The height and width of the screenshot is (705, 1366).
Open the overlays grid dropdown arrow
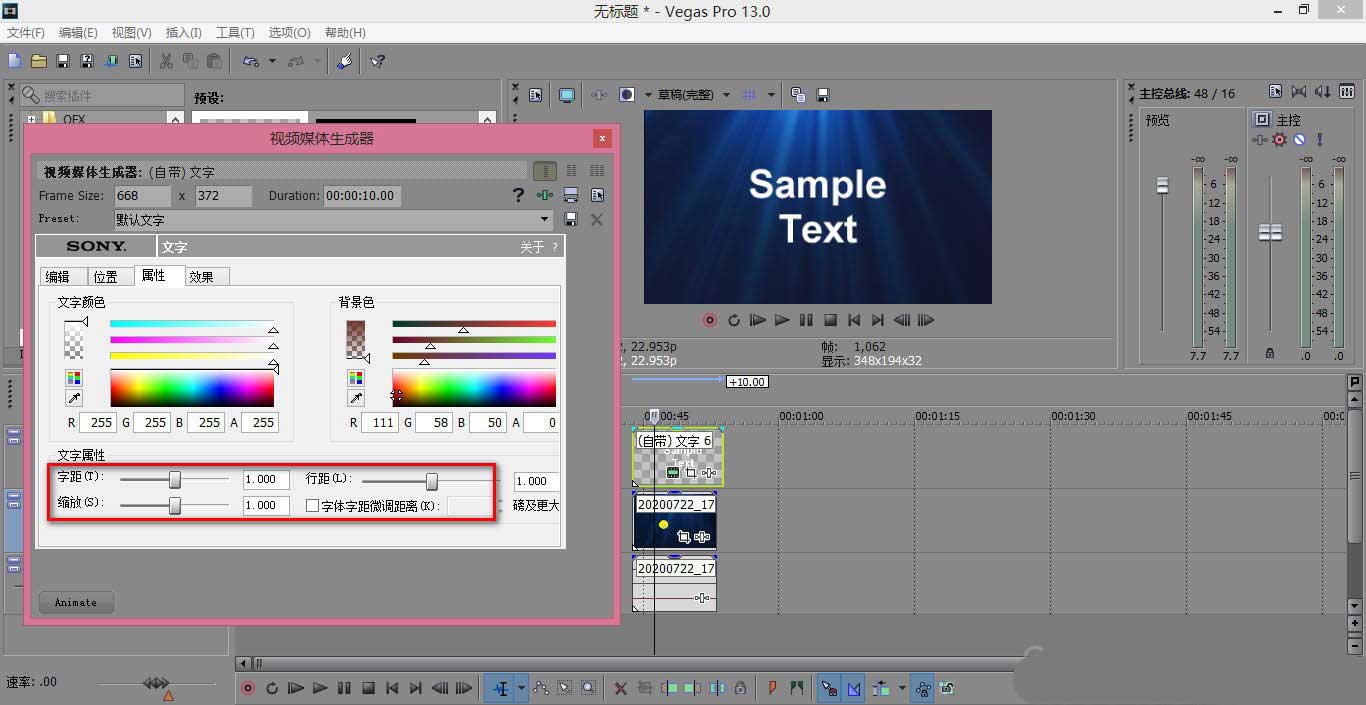[771, 95]
